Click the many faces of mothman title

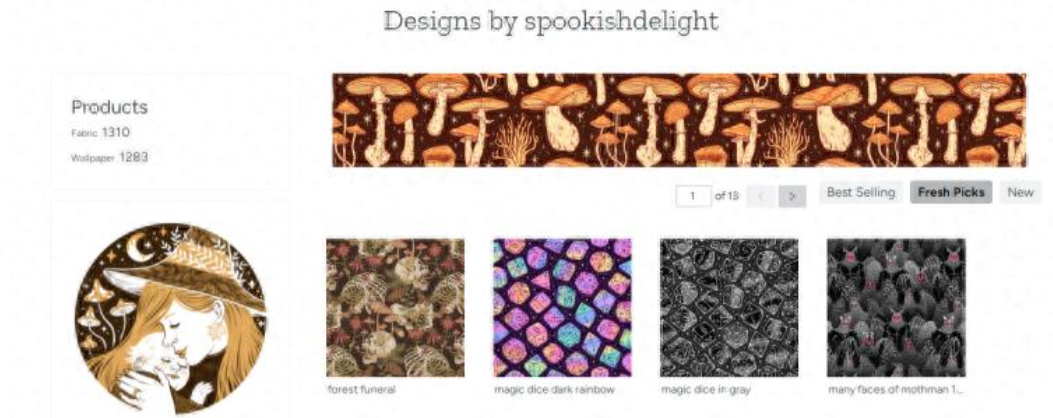[x=896, y=390]
